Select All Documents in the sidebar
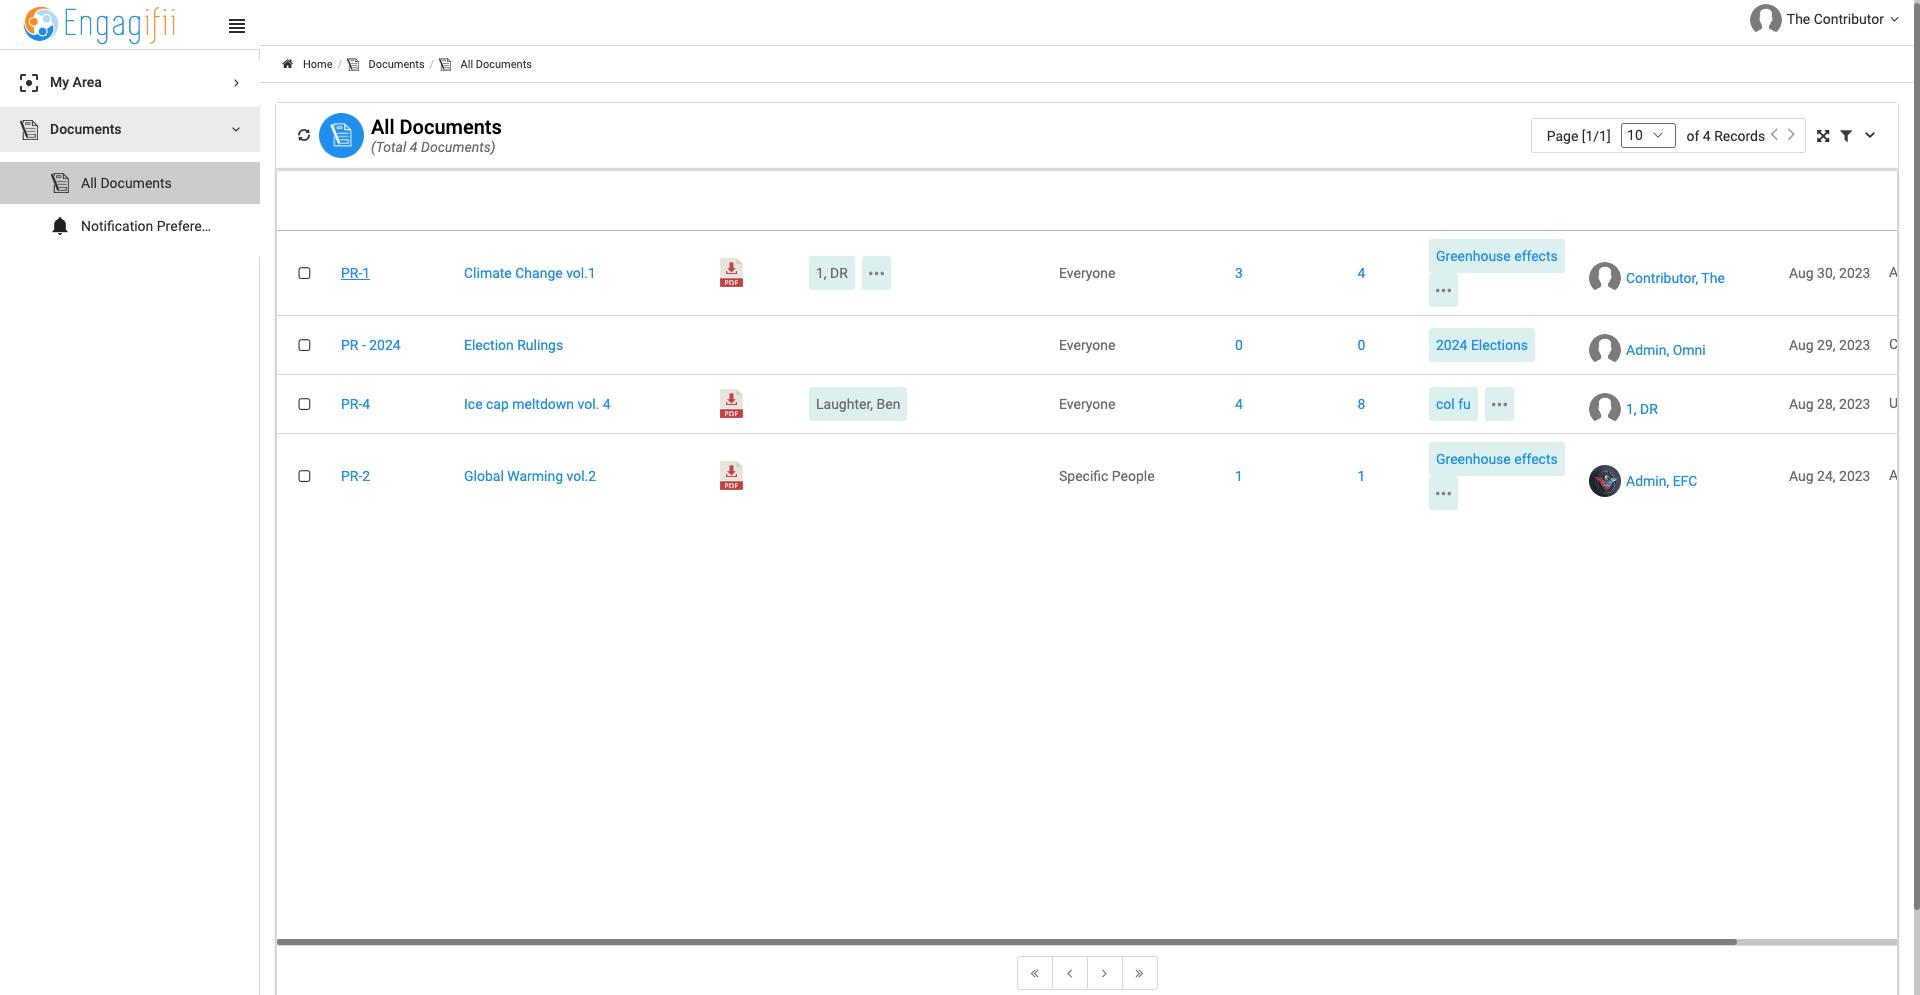The height and width of the screenshot is (995, 1920). click(130, 183)
